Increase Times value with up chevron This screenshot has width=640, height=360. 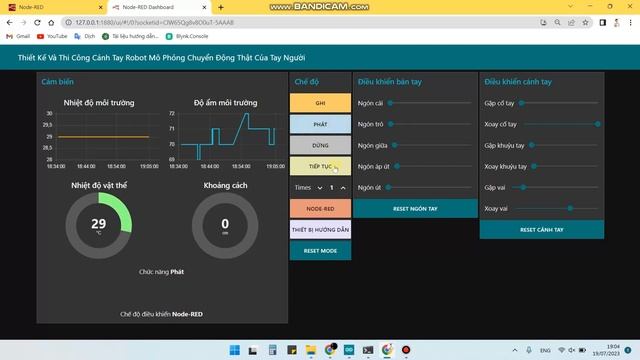(x=343, y=188)
